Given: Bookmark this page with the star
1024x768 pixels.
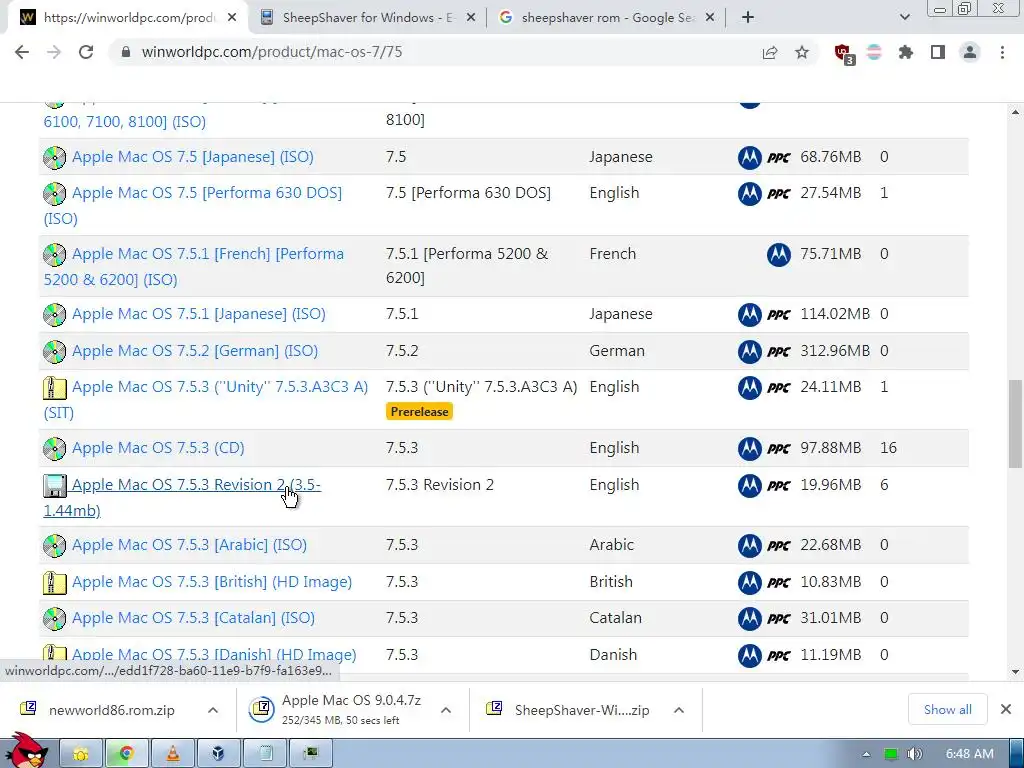Looking at the screenshot, I should 802,52.
